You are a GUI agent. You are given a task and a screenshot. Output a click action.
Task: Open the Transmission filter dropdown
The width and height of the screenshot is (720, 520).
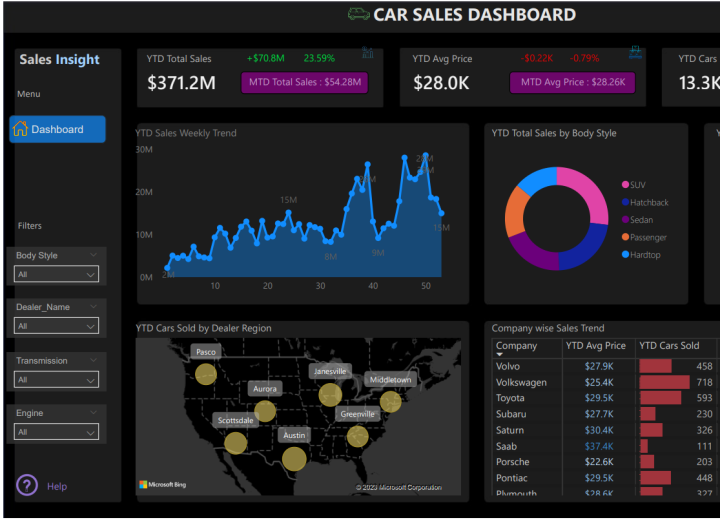coord(57,380)
